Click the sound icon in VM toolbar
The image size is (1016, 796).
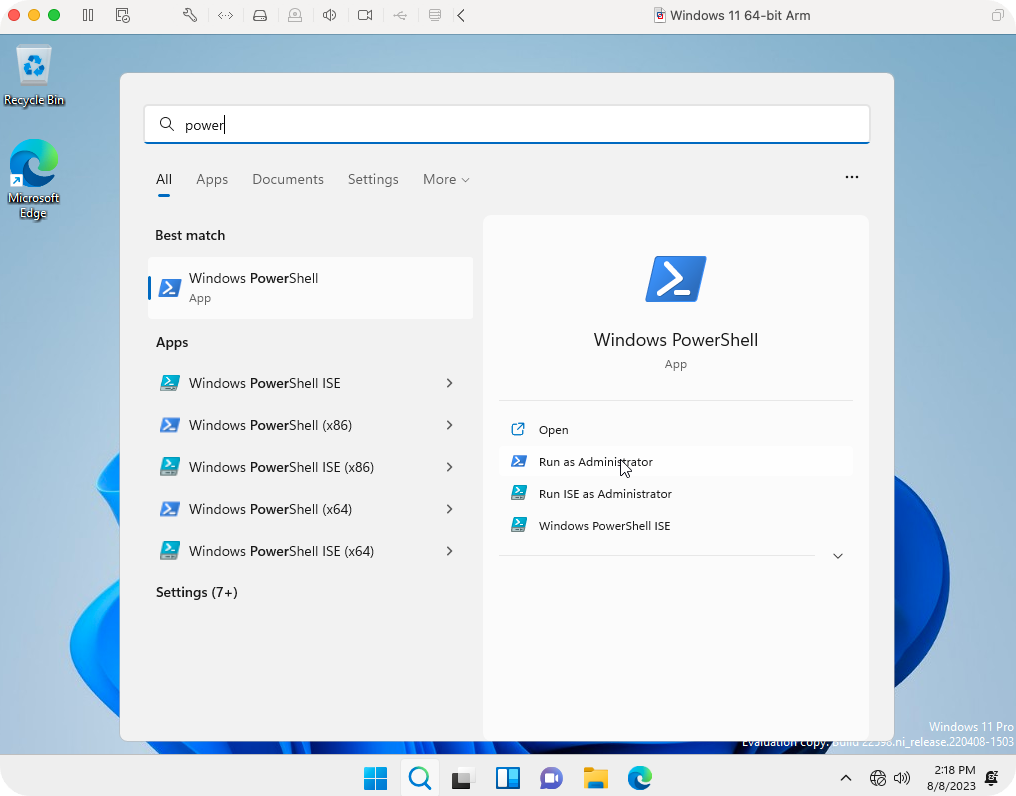(x=330, y=15)
